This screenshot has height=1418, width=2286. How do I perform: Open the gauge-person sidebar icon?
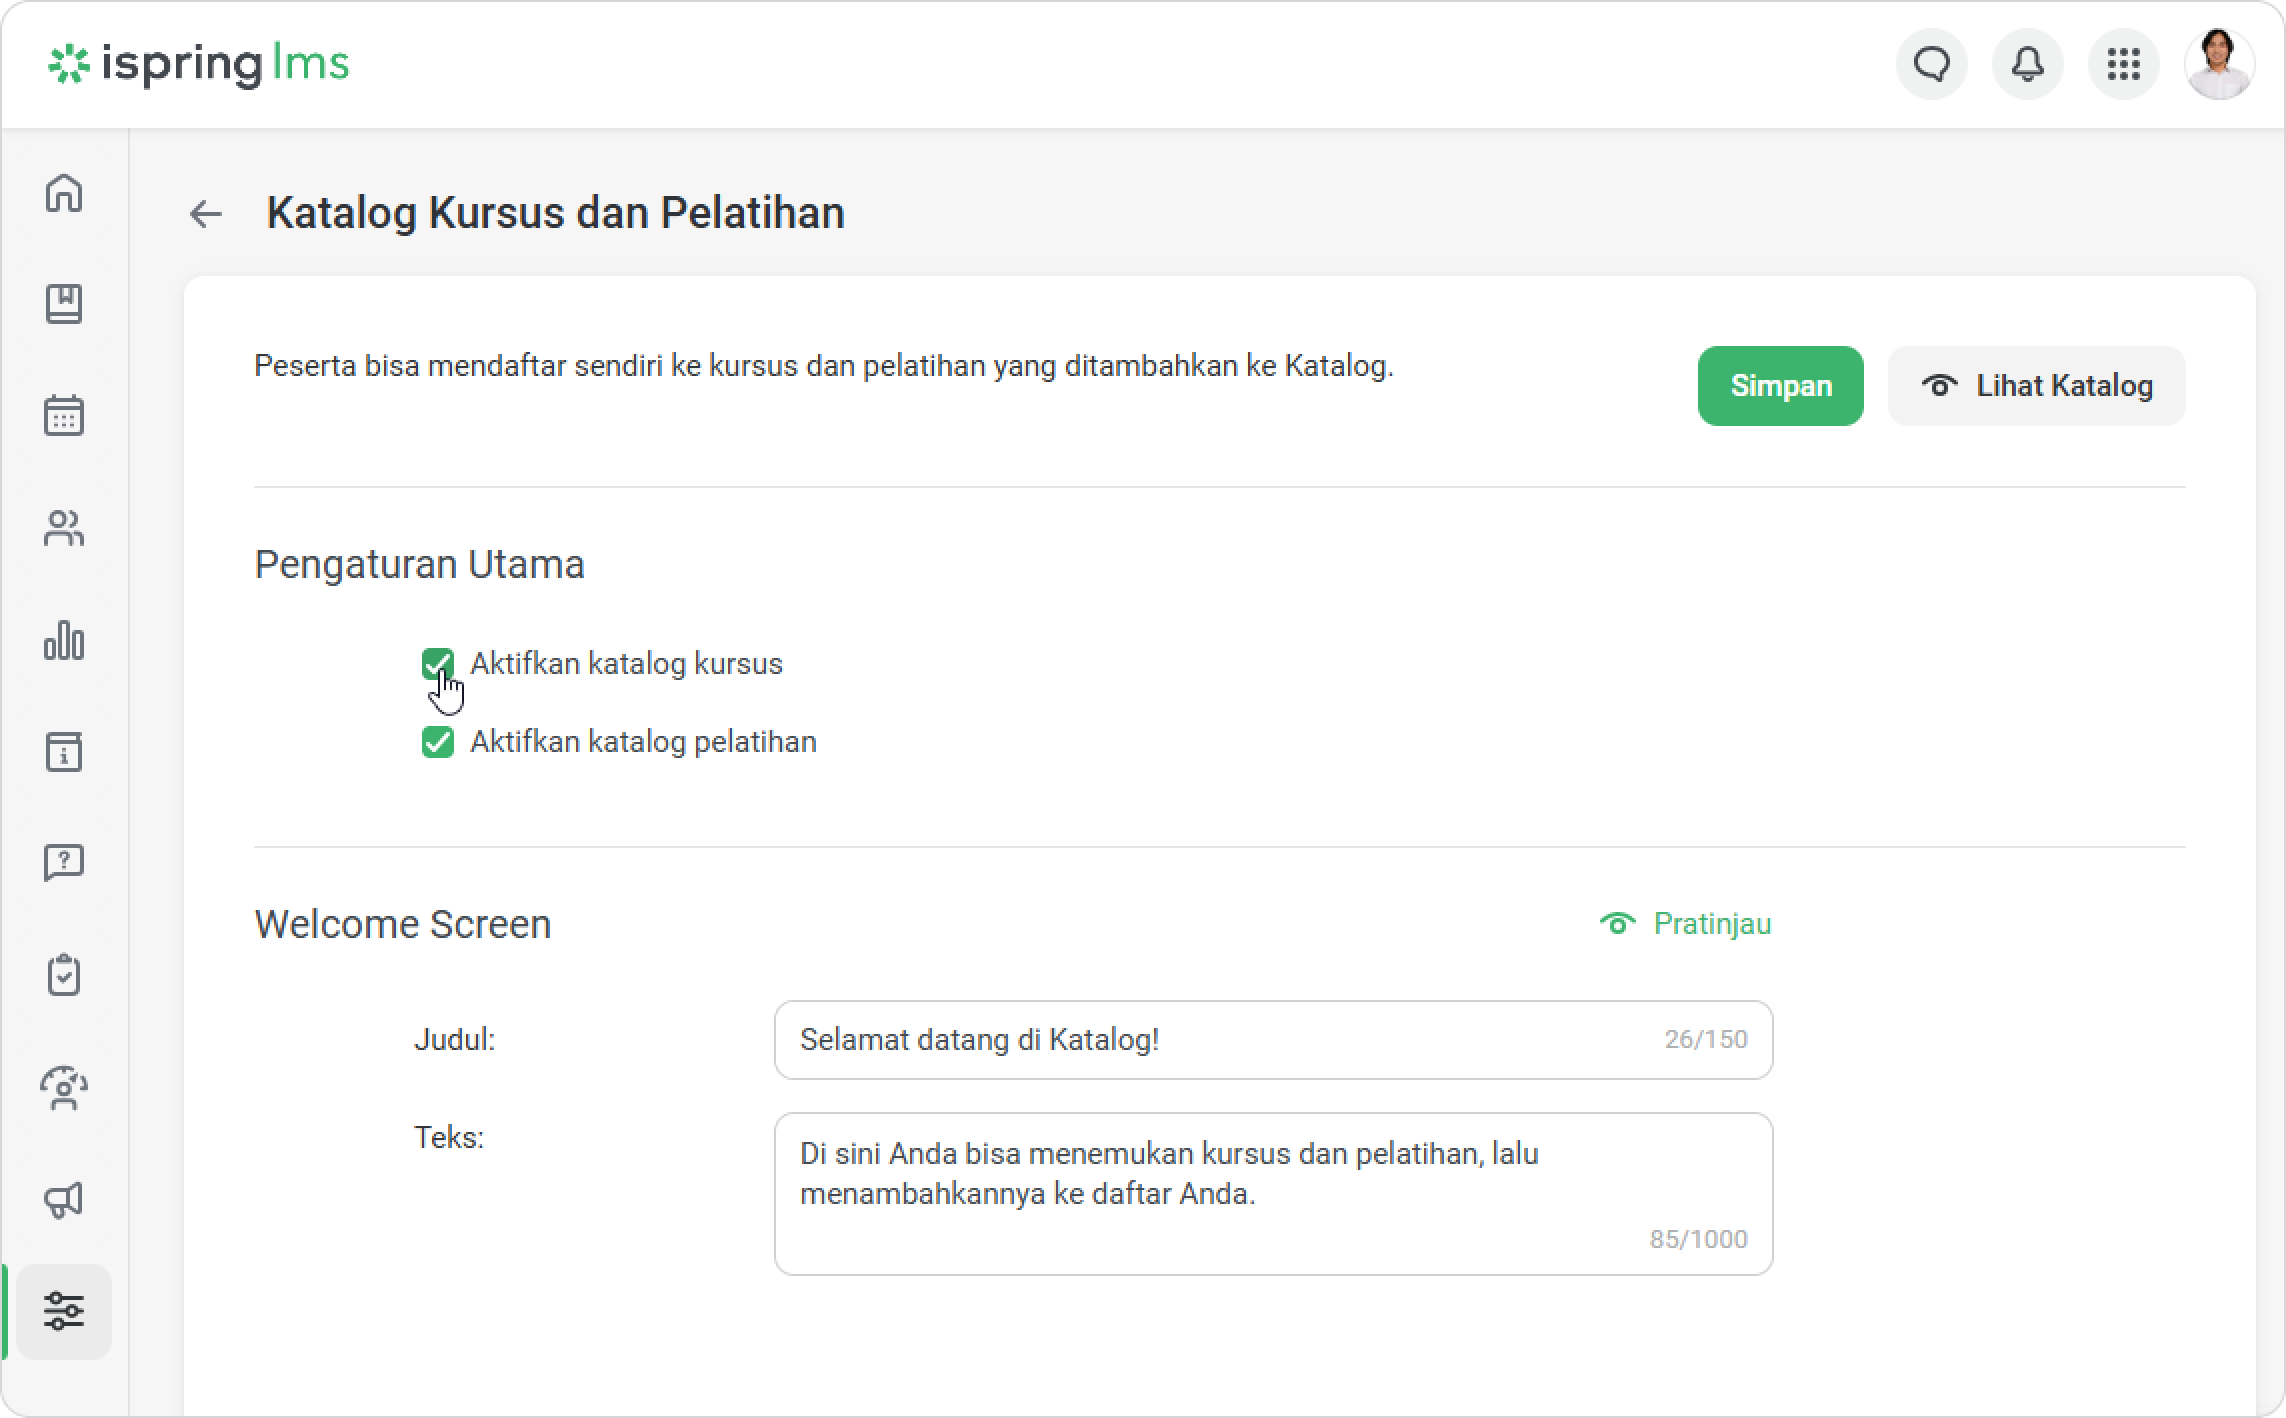64,1088
